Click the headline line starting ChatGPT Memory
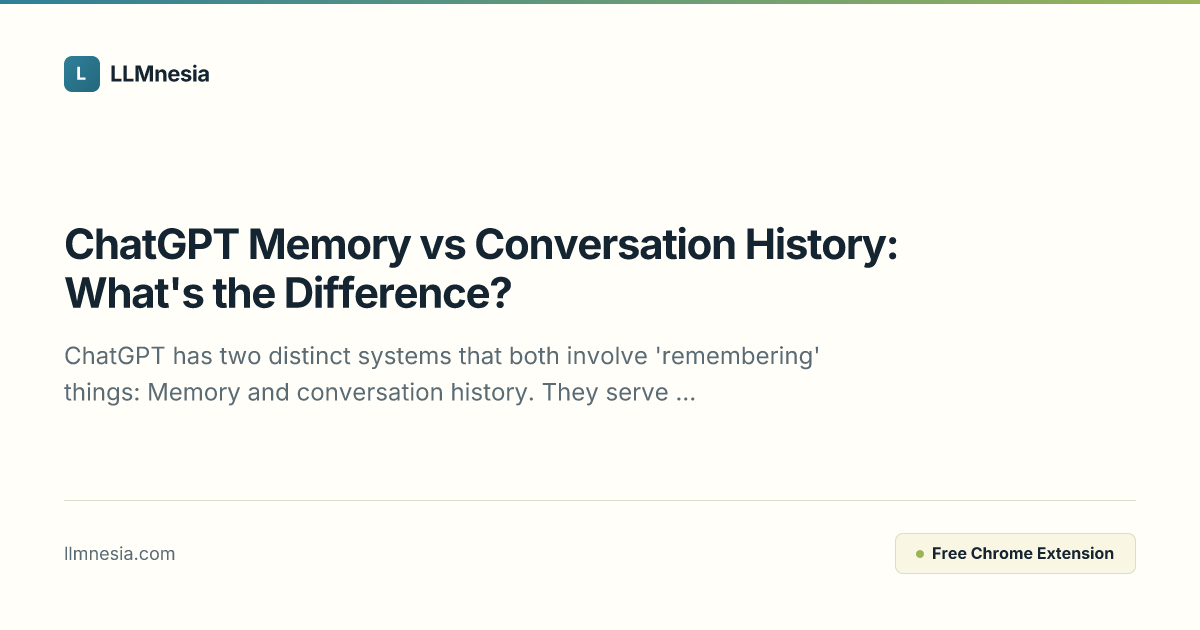Image resolution: width=1200 pixels, height=630 pixels. (x=481, y=245)
